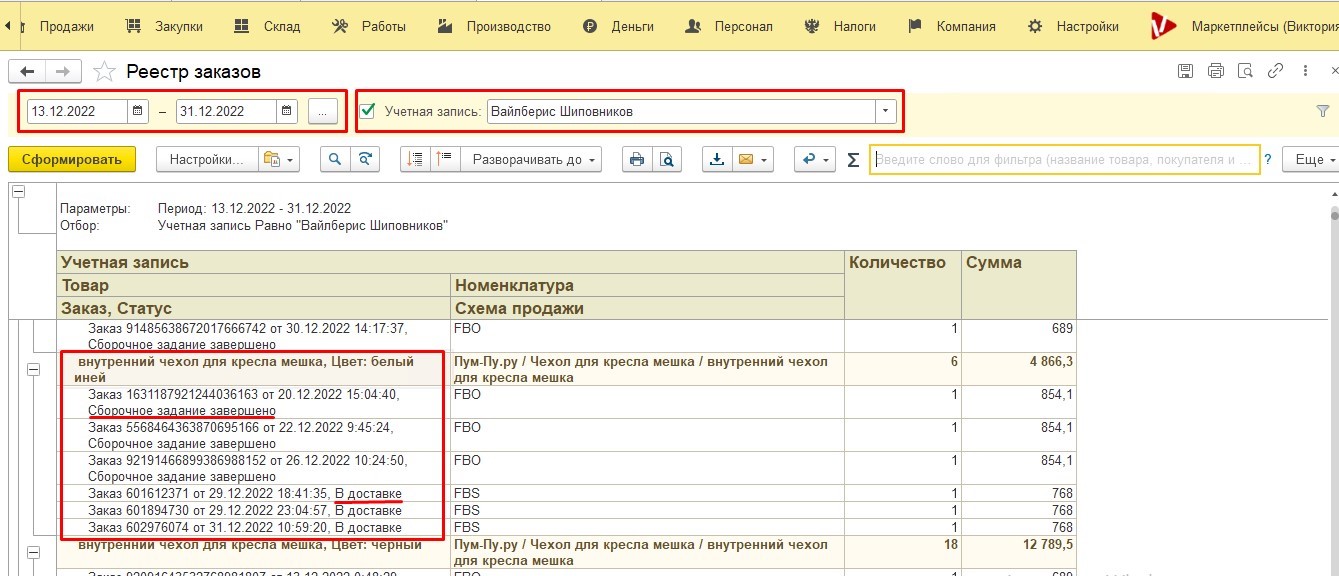This screenshot has width=1339, height=576.
Task: Collapse the цвет белый иней product group
Action: [x=33, y=370]
